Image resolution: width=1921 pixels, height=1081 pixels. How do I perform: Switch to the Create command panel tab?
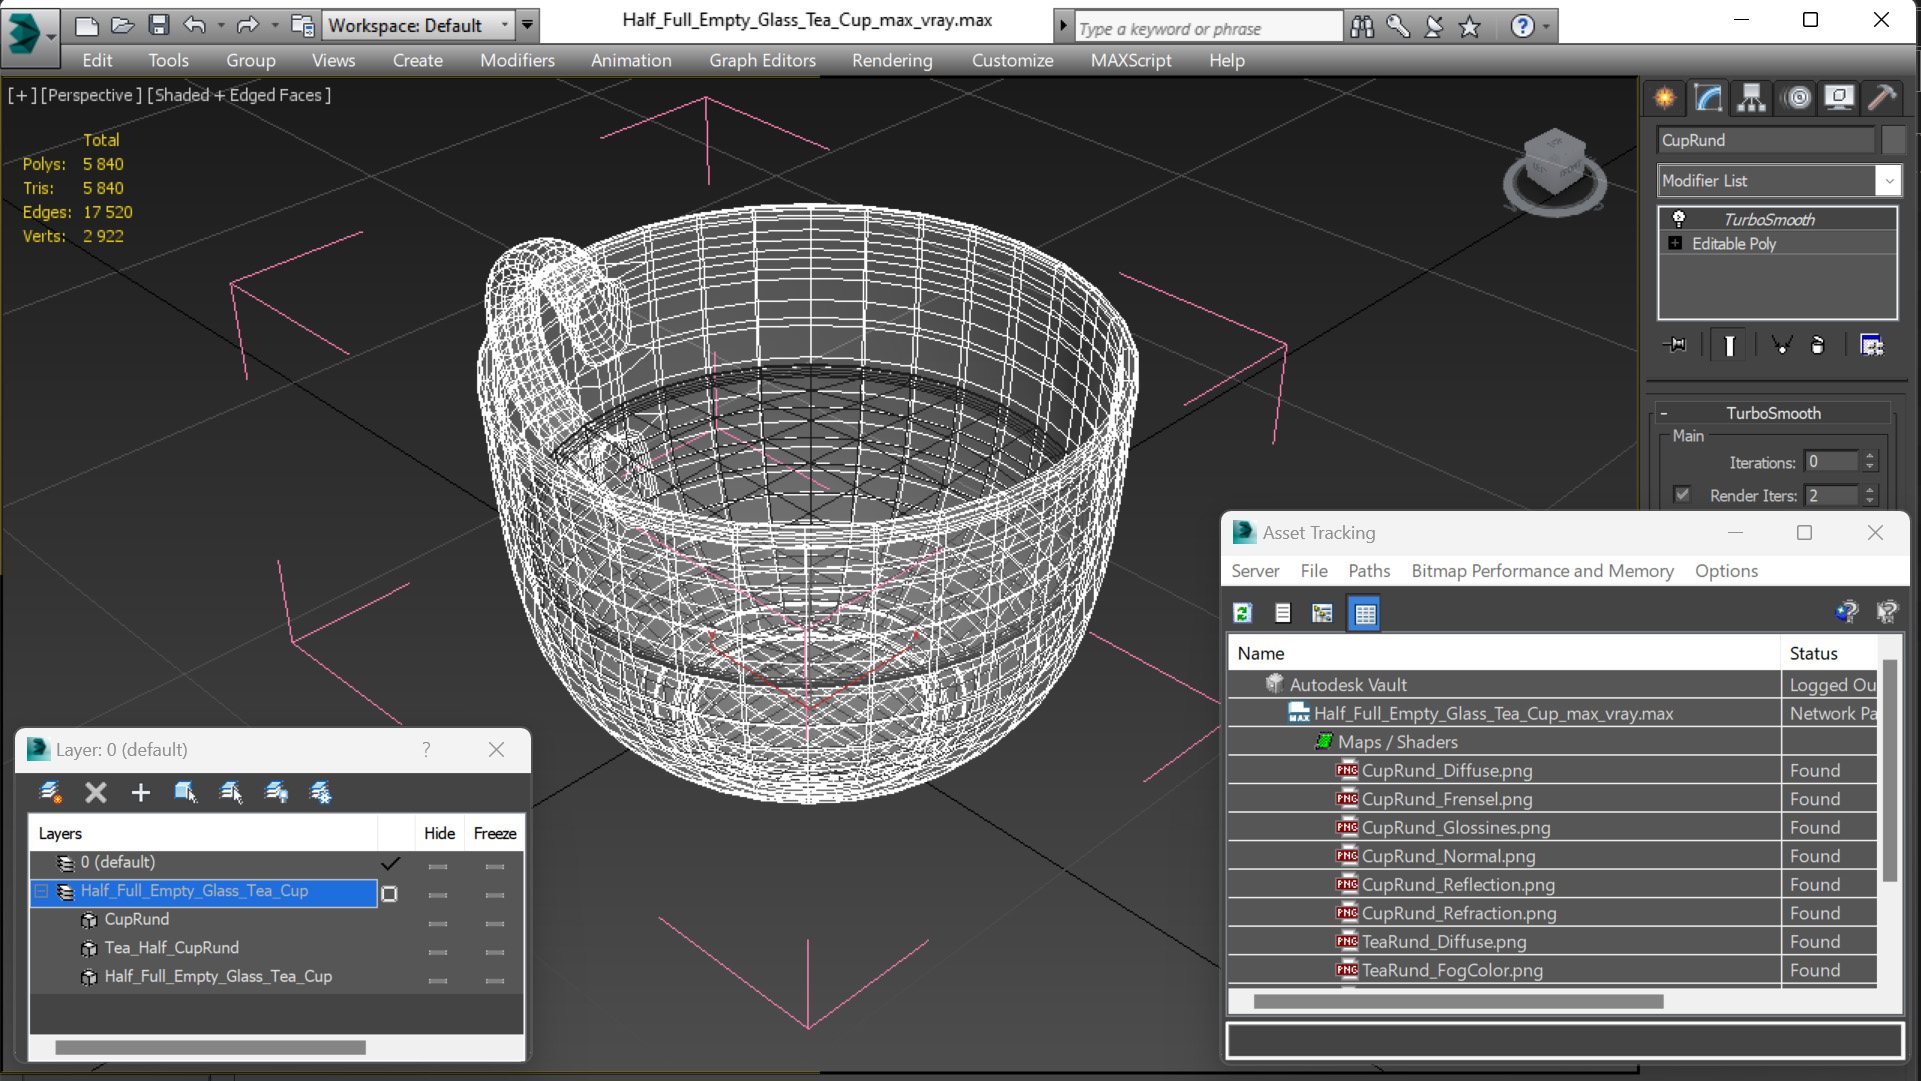tap(1665, 97)
